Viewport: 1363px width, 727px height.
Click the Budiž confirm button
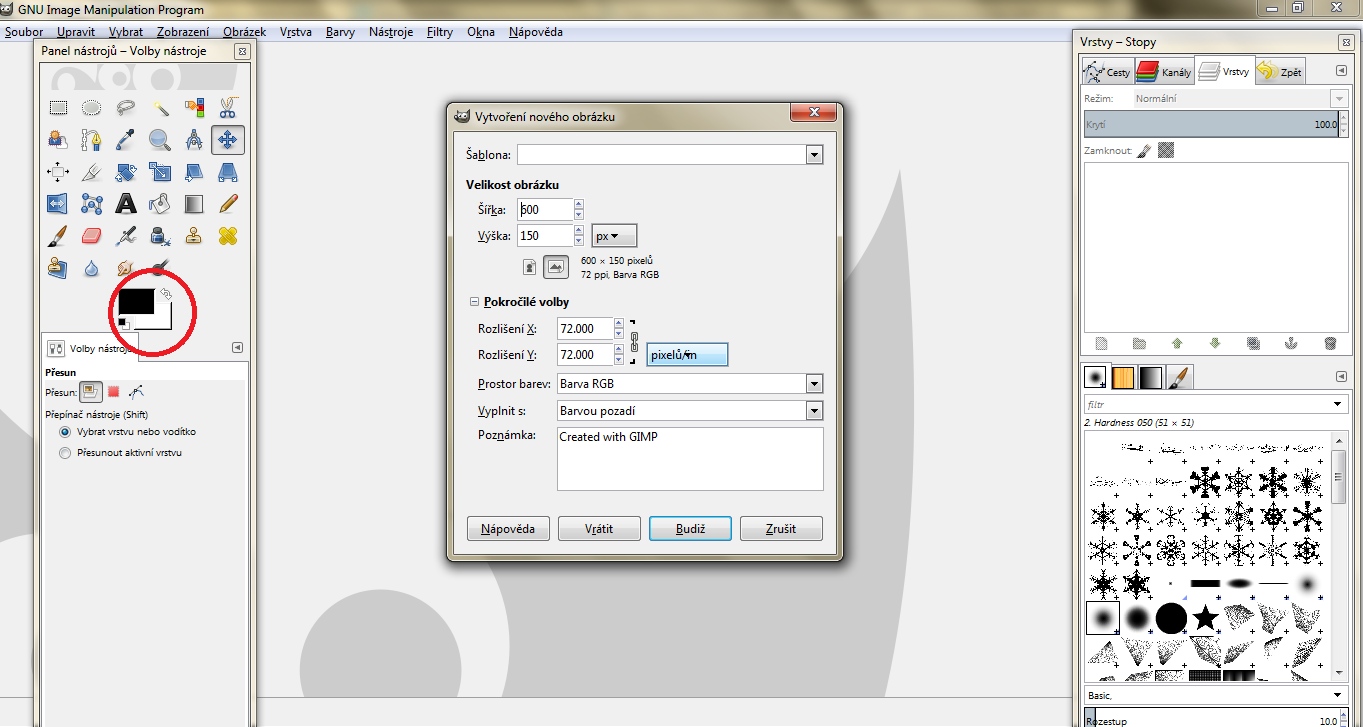[x=690, y=529]
